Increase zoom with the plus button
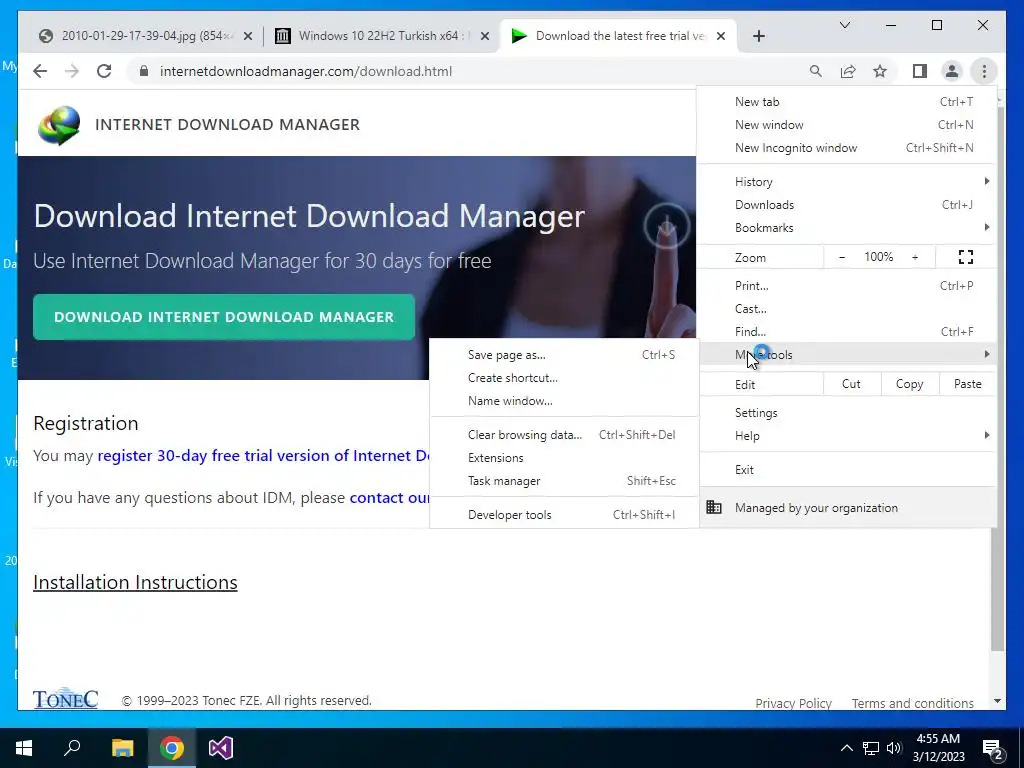Screen dimensions: 1024x768 click(x=915, y=257)
